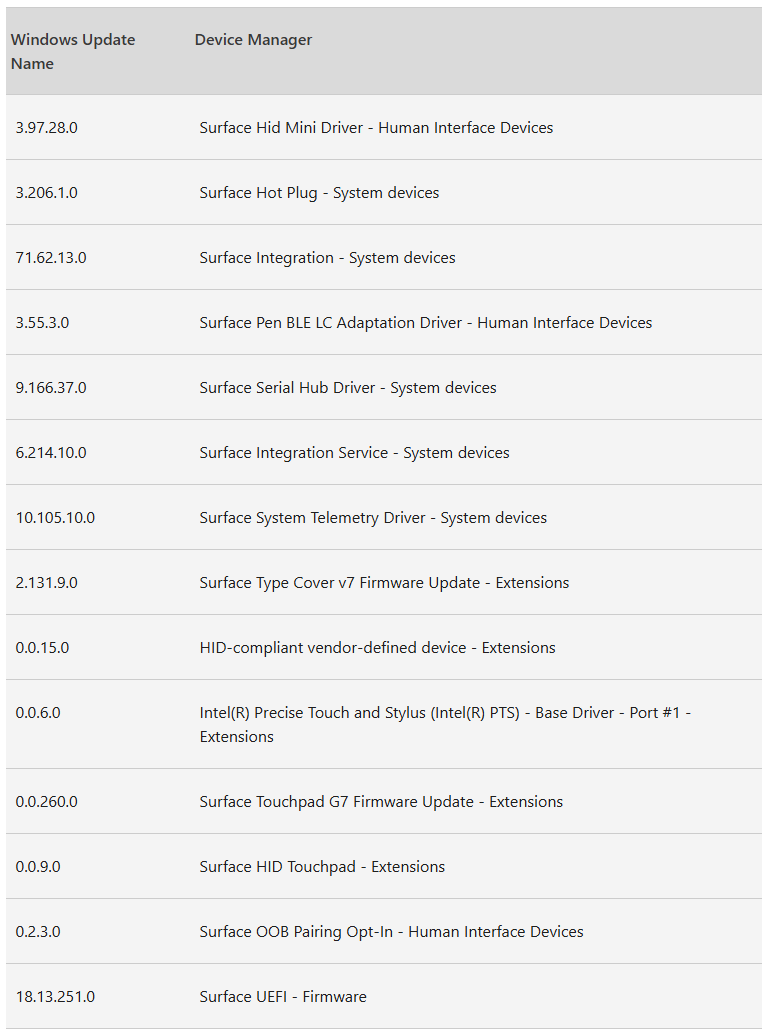Click Surface UEFI - Firmware entry

pyautogui.click(x=283, y=996)
